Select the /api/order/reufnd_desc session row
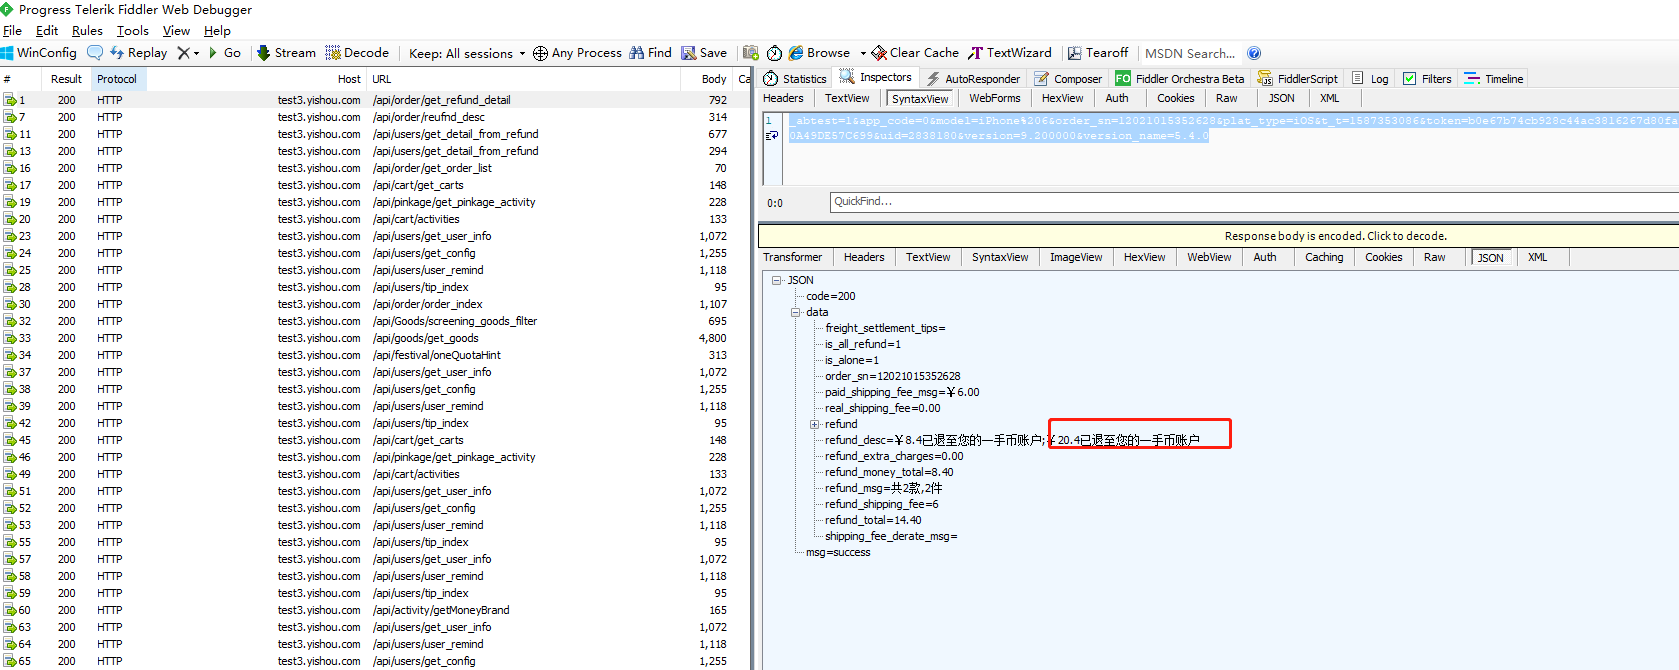Screen dimensions: 1679x670 [375, 117]
